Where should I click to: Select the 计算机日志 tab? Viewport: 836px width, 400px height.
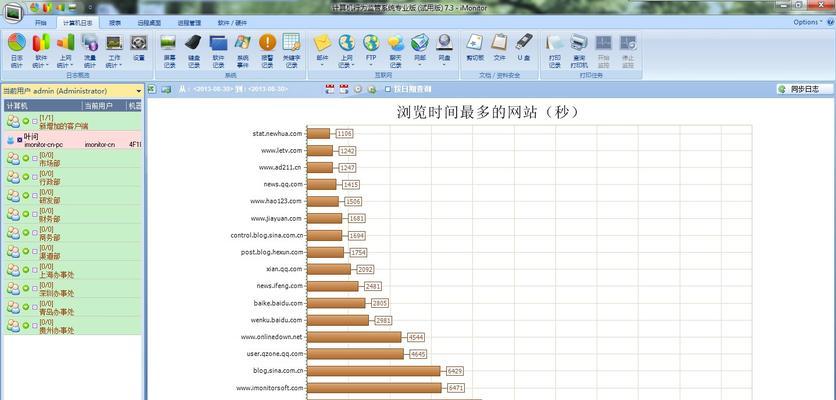point(78,23)
